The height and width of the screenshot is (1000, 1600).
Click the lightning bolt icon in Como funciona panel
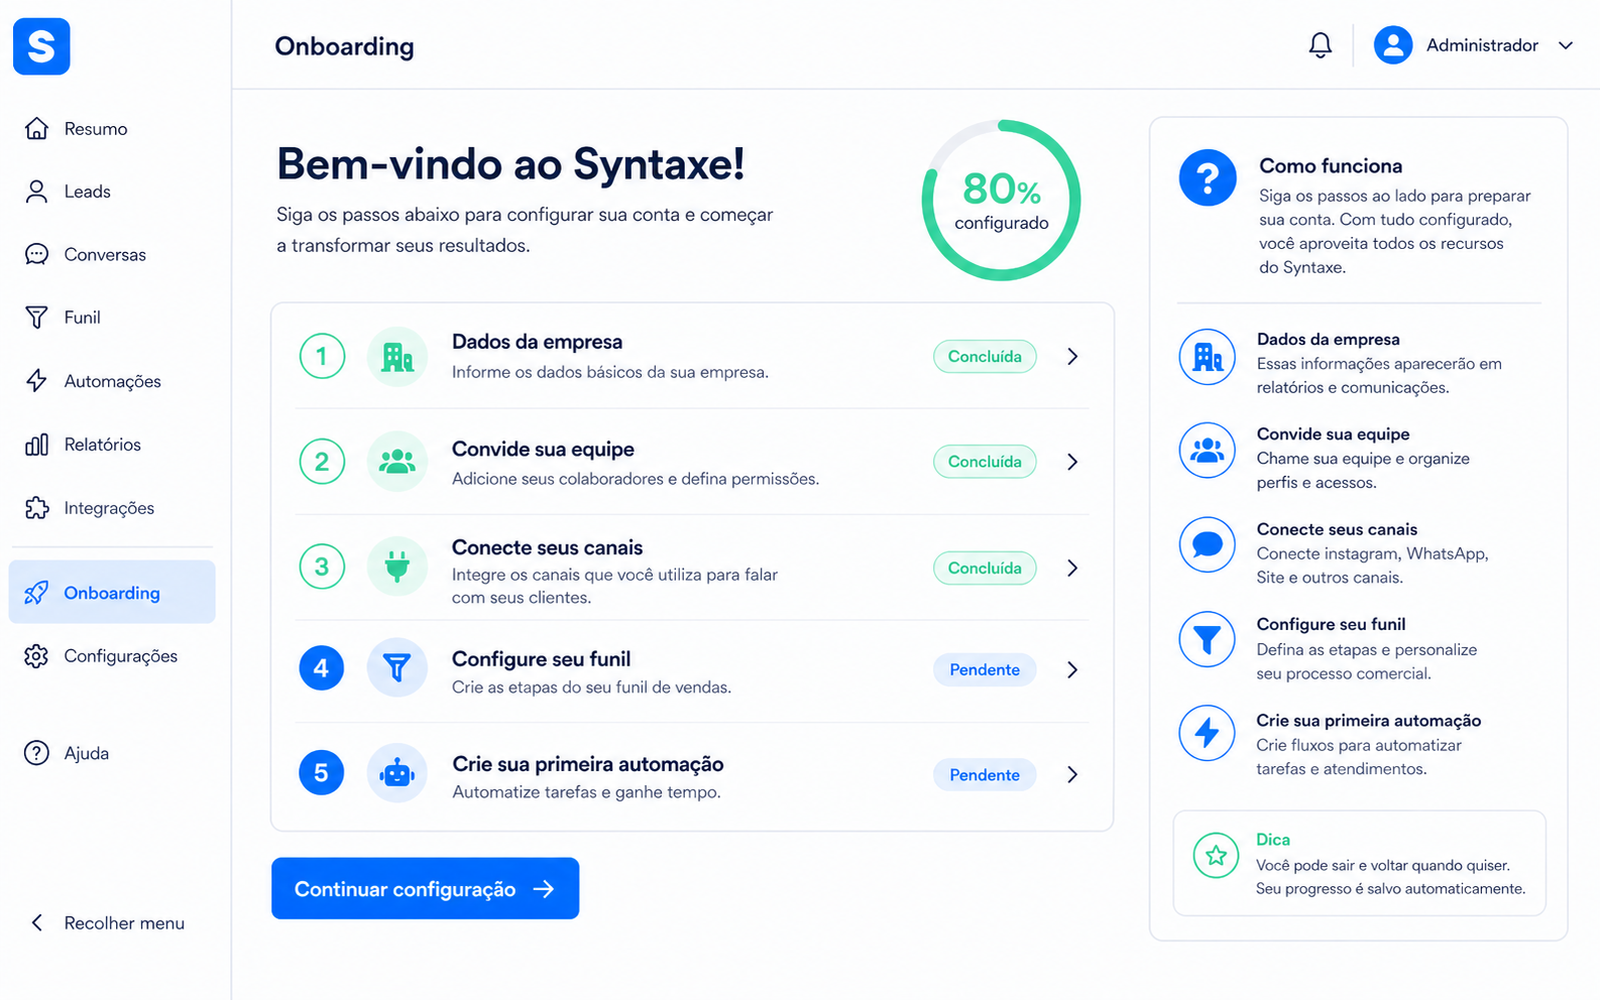coord(1207,733)
